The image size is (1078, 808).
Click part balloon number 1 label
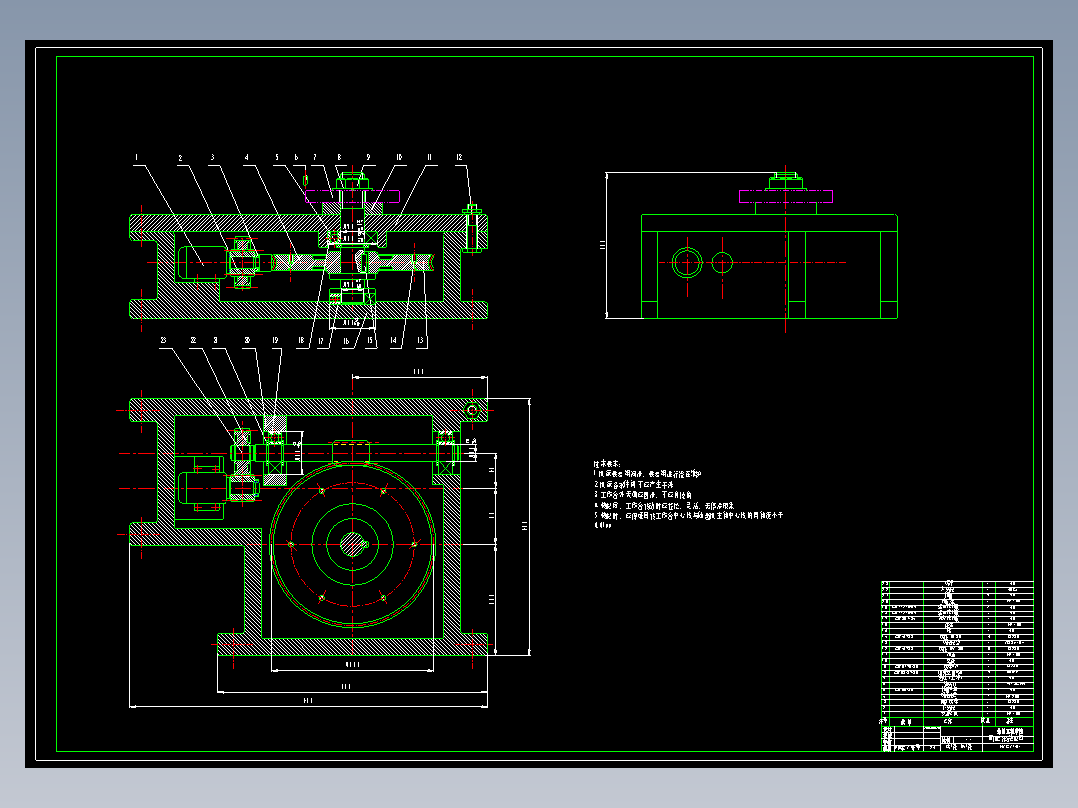[136, 157]
